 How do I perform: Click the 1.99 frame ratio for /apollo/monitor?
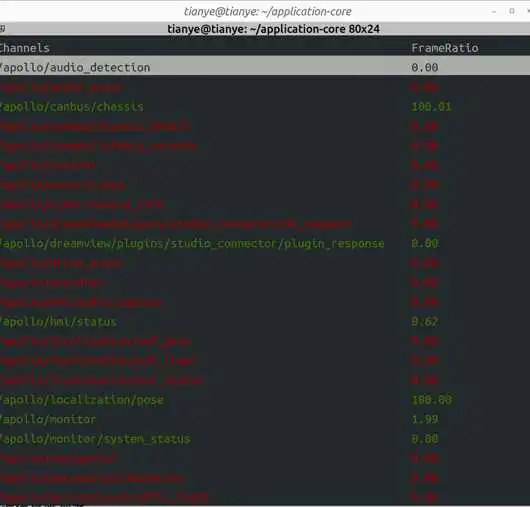pos(425,419)
